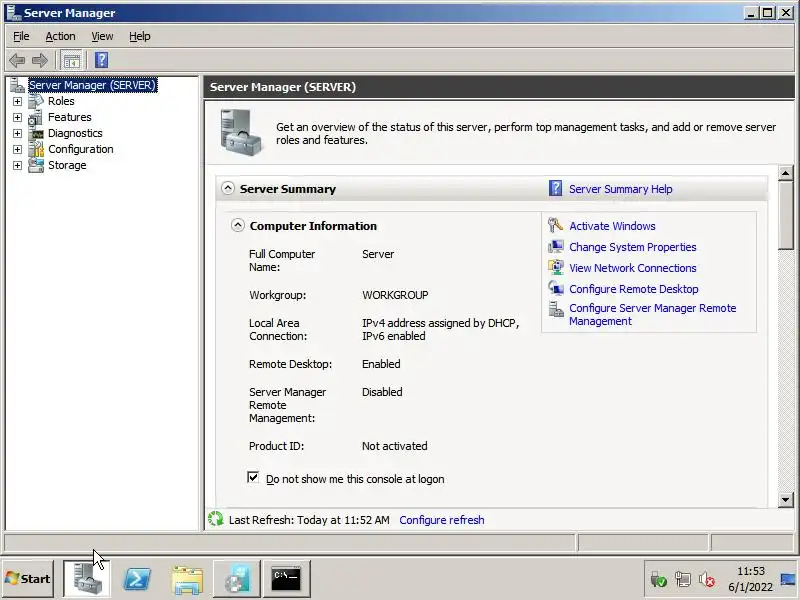The height and width of the screenshot is (600, 800).
Task: Collapse the Computer Information section
Action: point(238,225)
